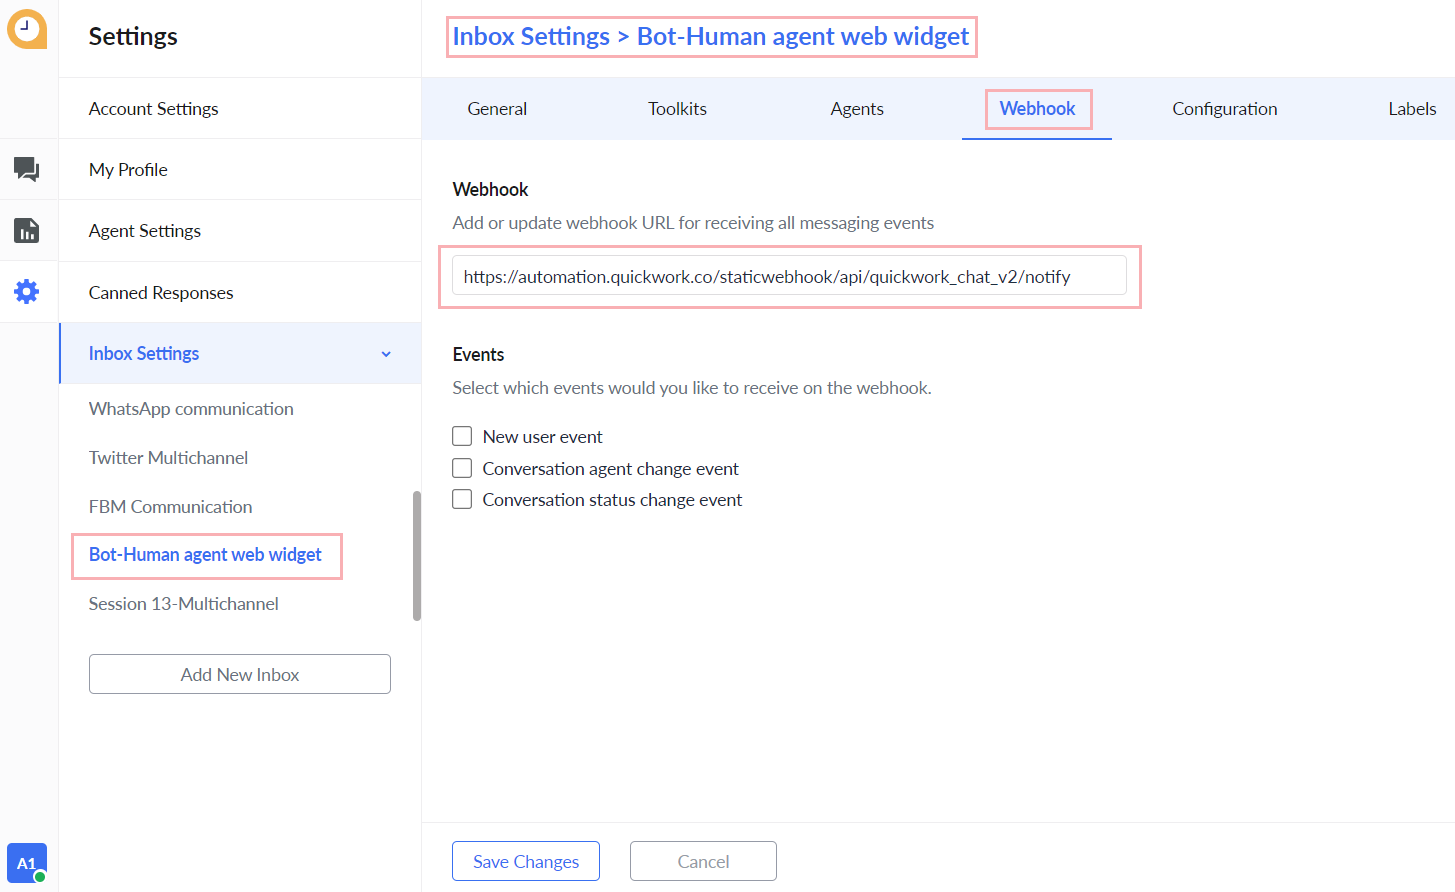The image size is (1455, 892).
Task: Tick Conversation agent change event checkbox
Action: (462, 468)
